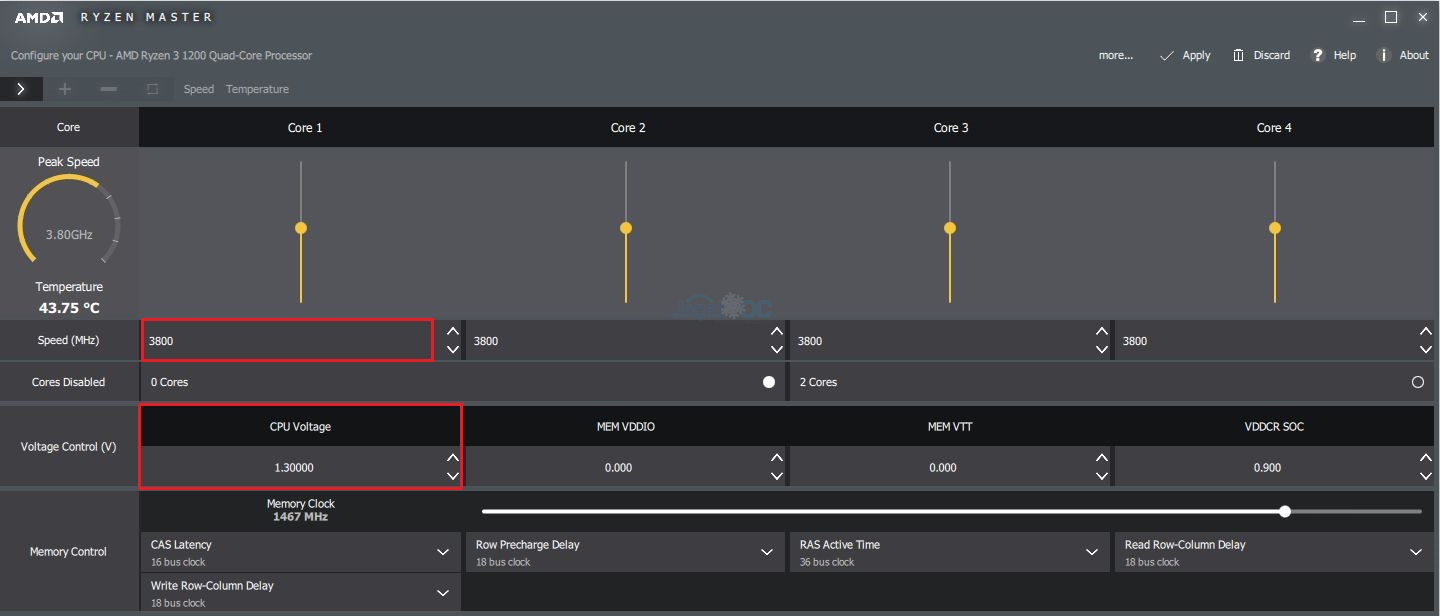Increase Core 2 speed with up arrow
Viewport: 1440px width, 616px height.
777,331
